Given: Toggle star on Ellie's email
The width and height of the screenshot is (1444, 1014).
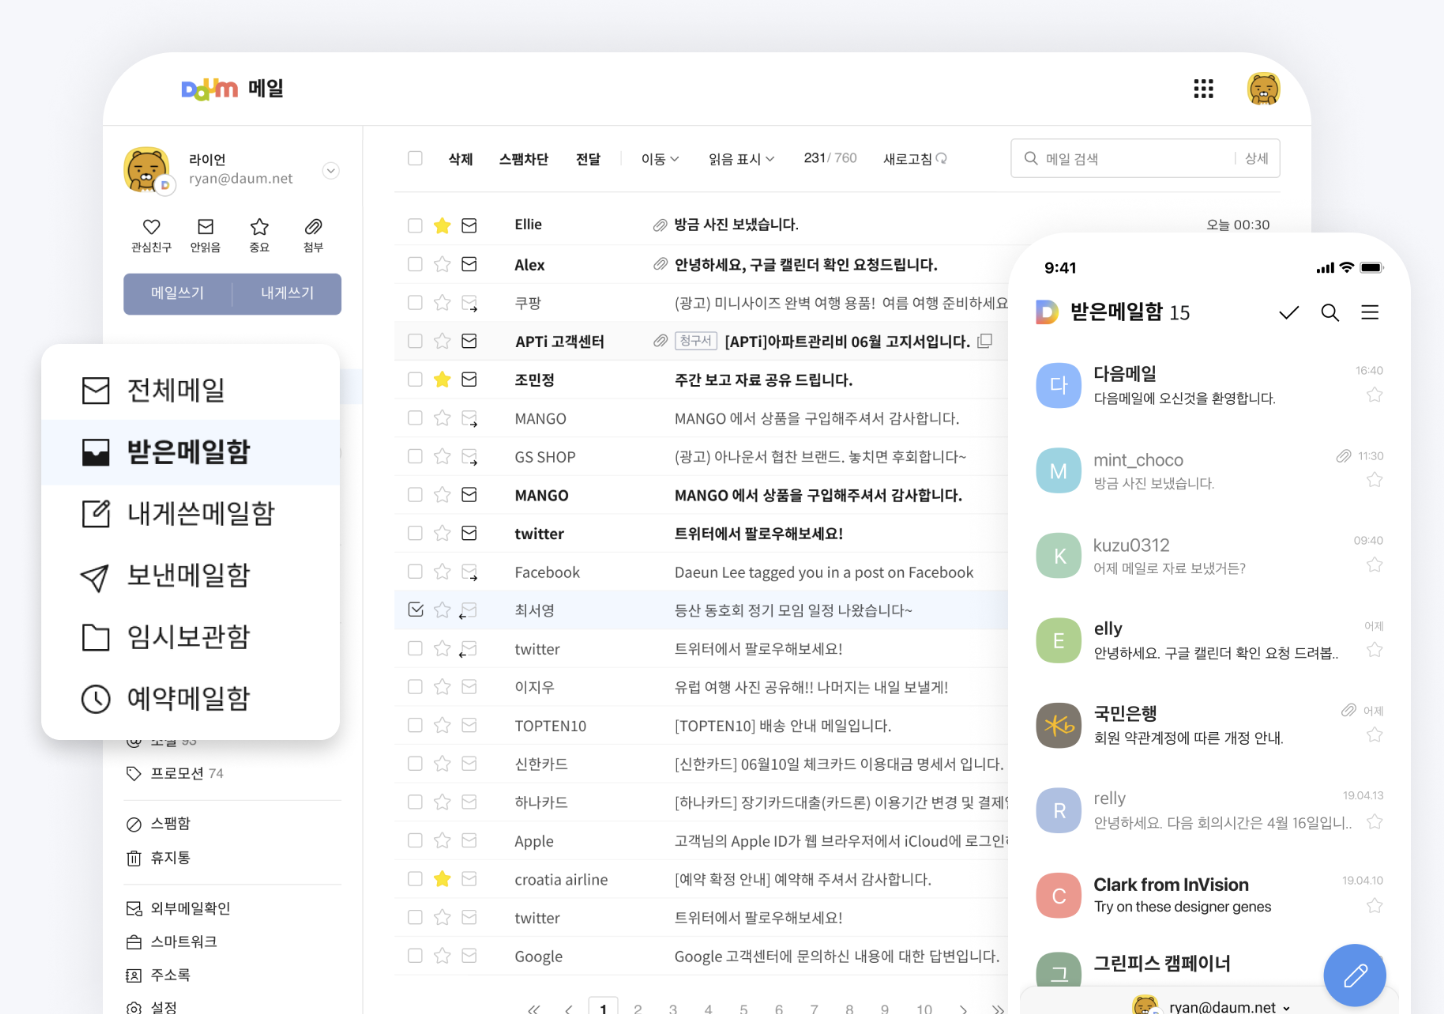Looking at the screenshot, I should (442, 225).
